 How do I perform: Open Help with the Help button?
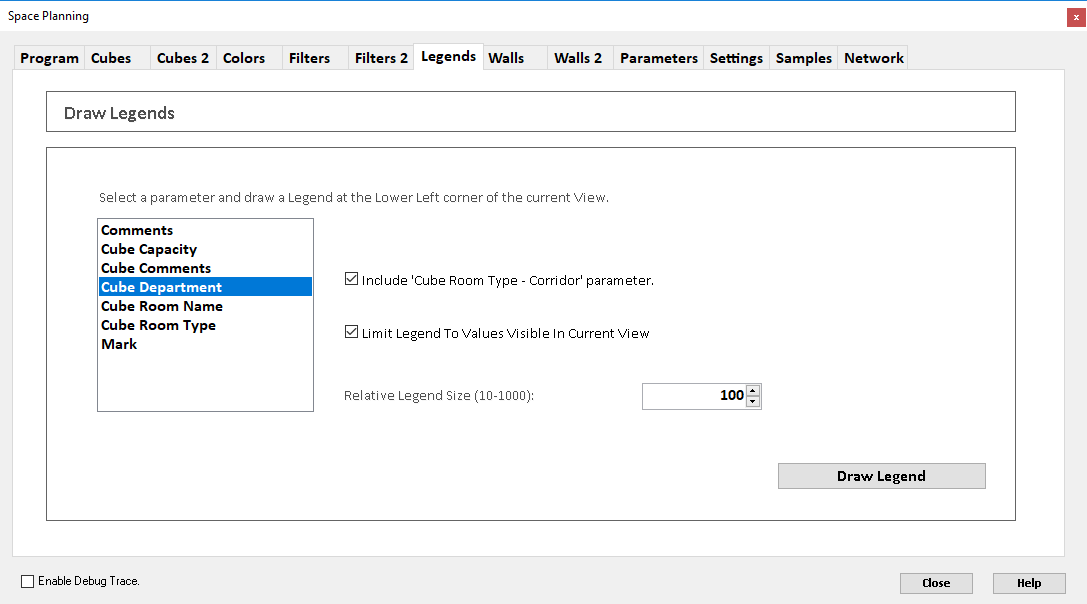click(x=1029, y=583)
